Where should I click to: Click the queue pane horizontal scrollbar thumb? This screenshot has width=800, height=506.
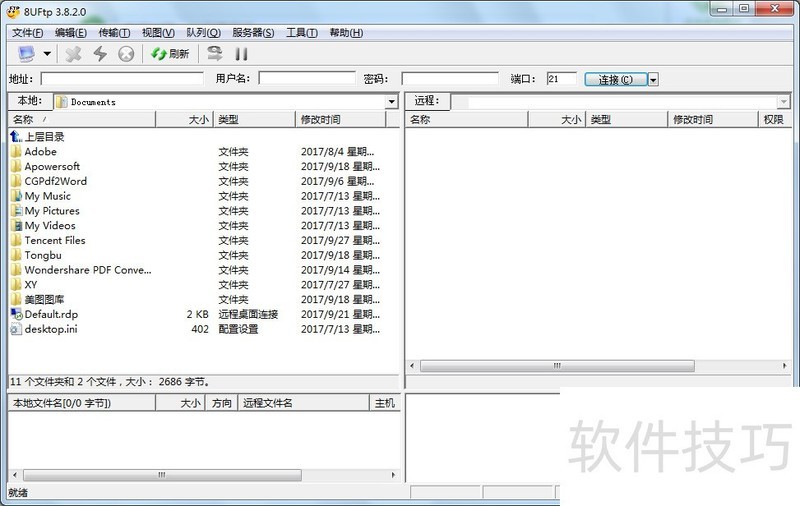pyautogui.click(x=162, y=475)
